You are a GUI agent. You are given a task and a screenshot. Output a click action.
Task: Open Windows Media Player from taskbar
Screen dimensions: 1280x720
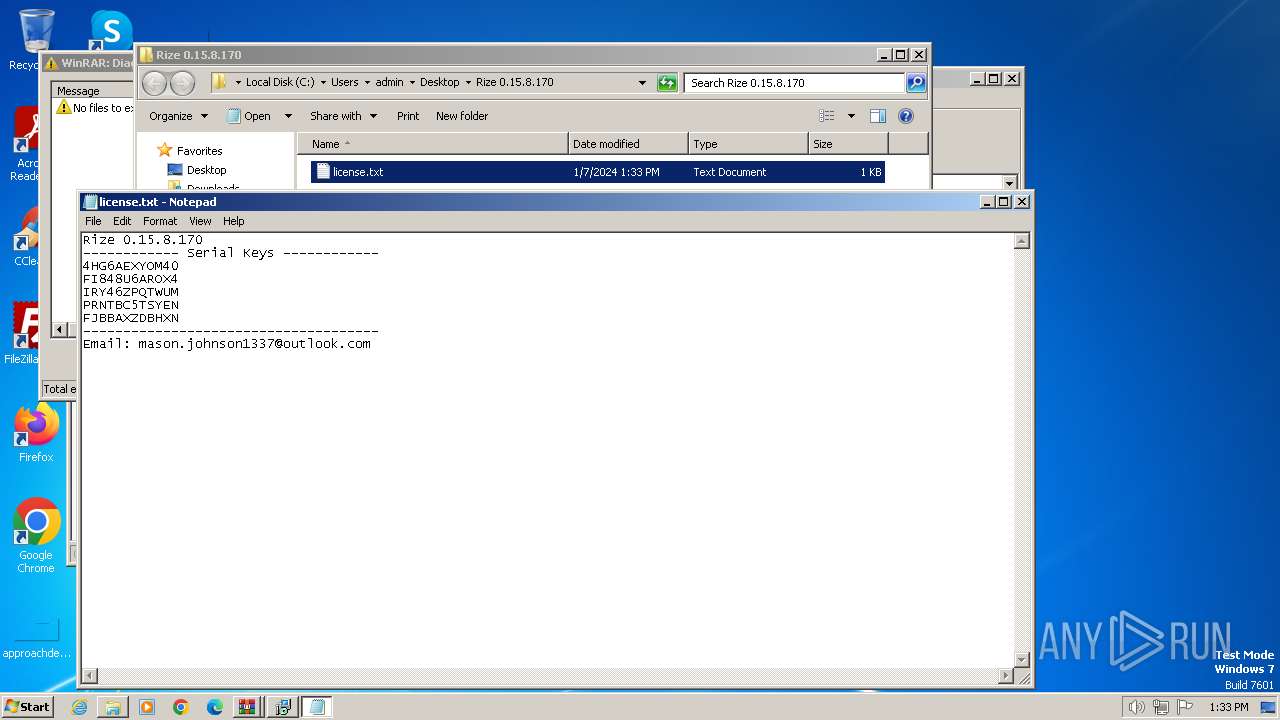pos(147,707)
